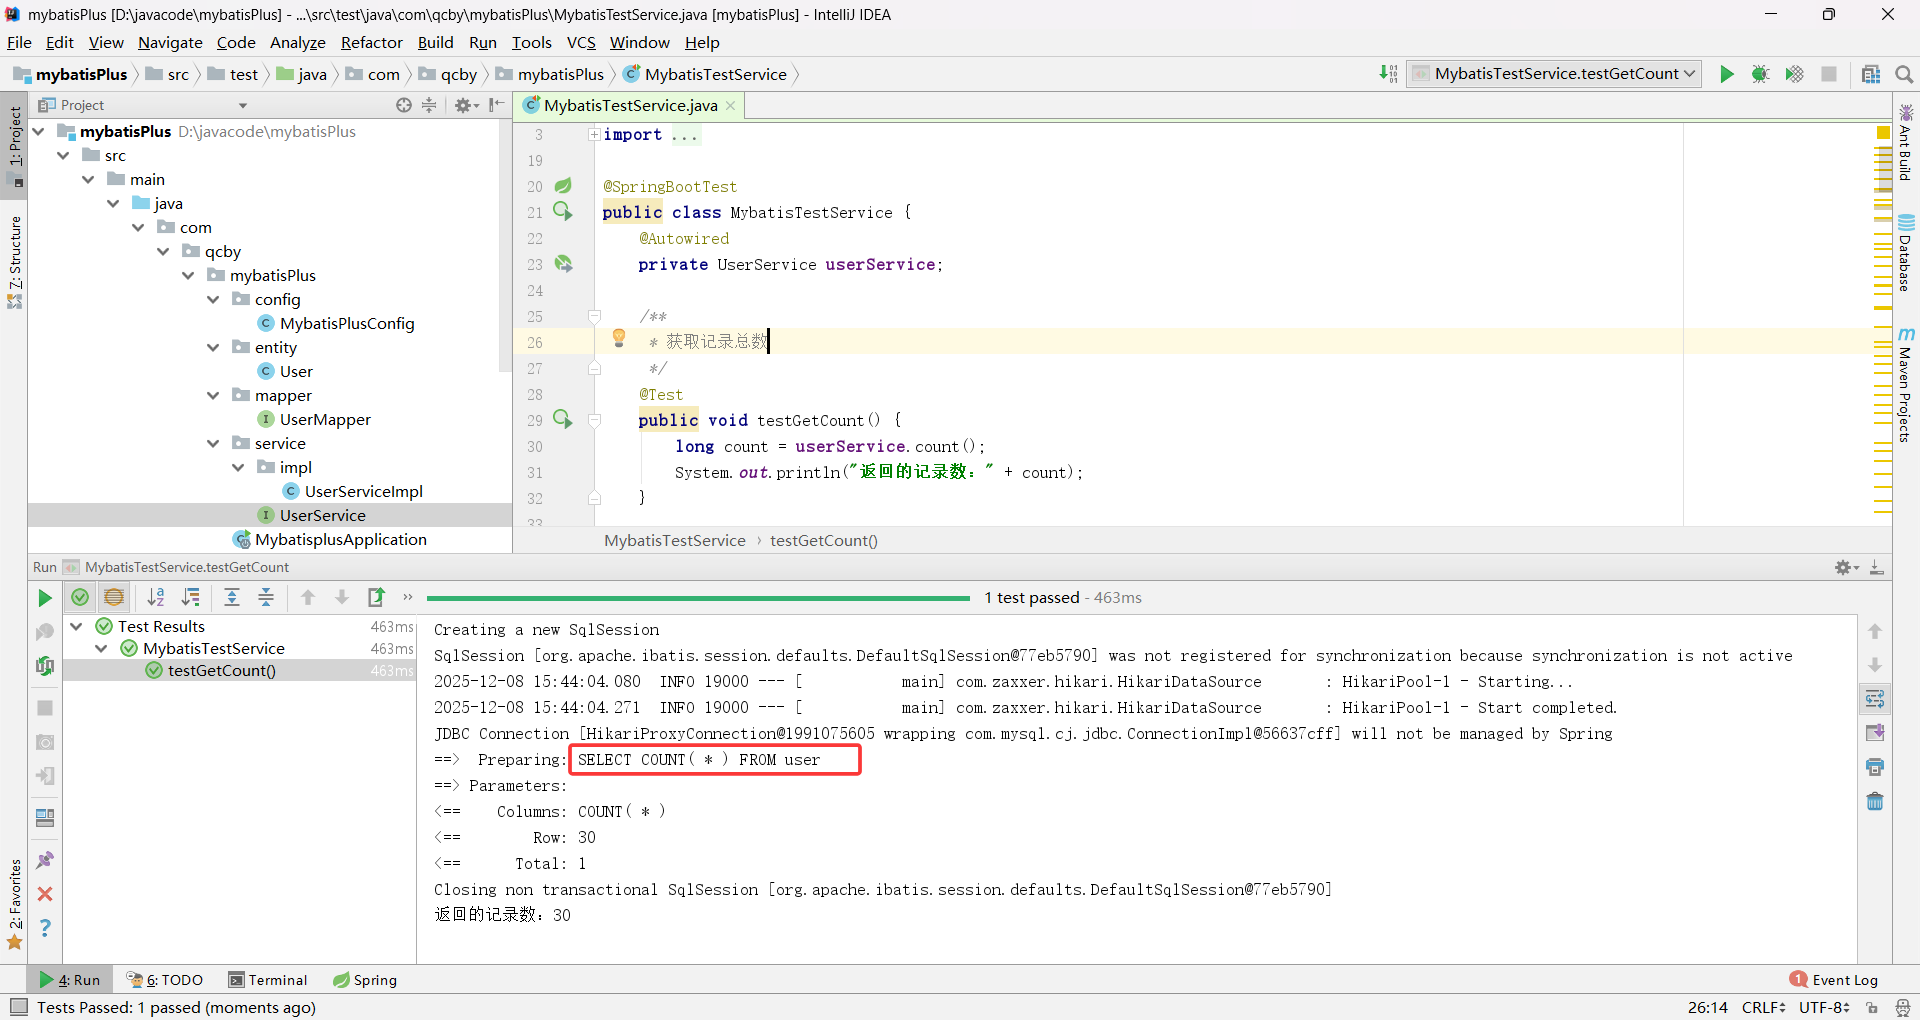The width and height of the screenshot is (1920, 1020).
Task: Open the Refactor menu
Action: pyautogui.click(x=371, y=42)
